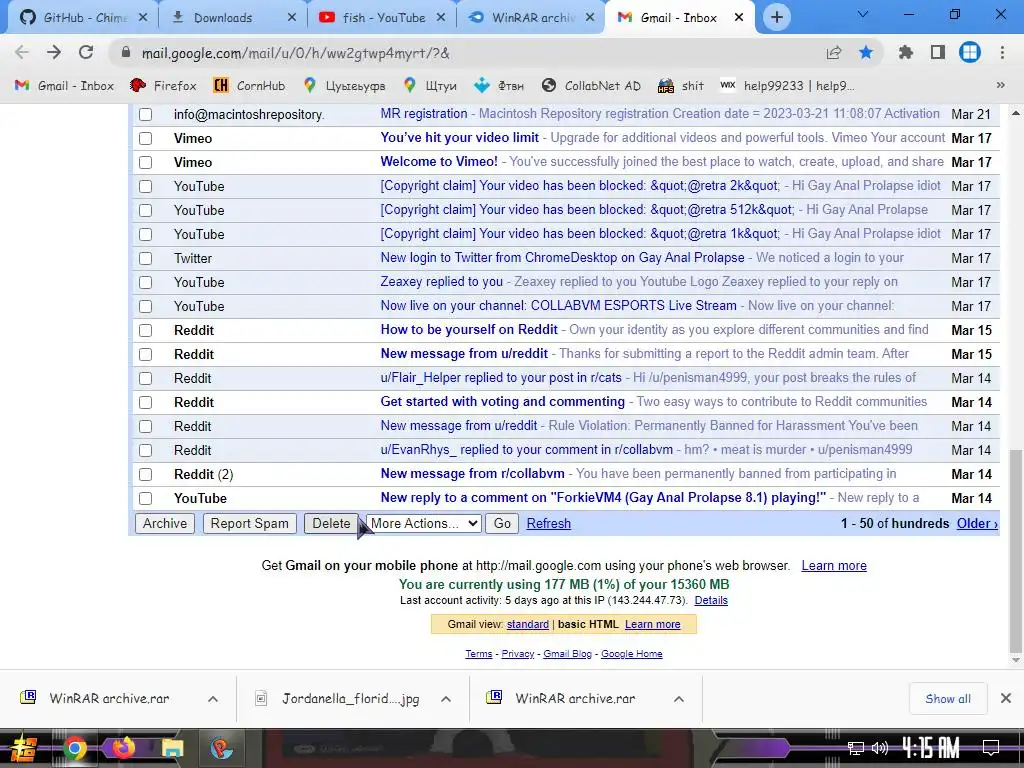Expand last WinRAR archive.rar download options
Screen dimensions: 1024x768
679,699
